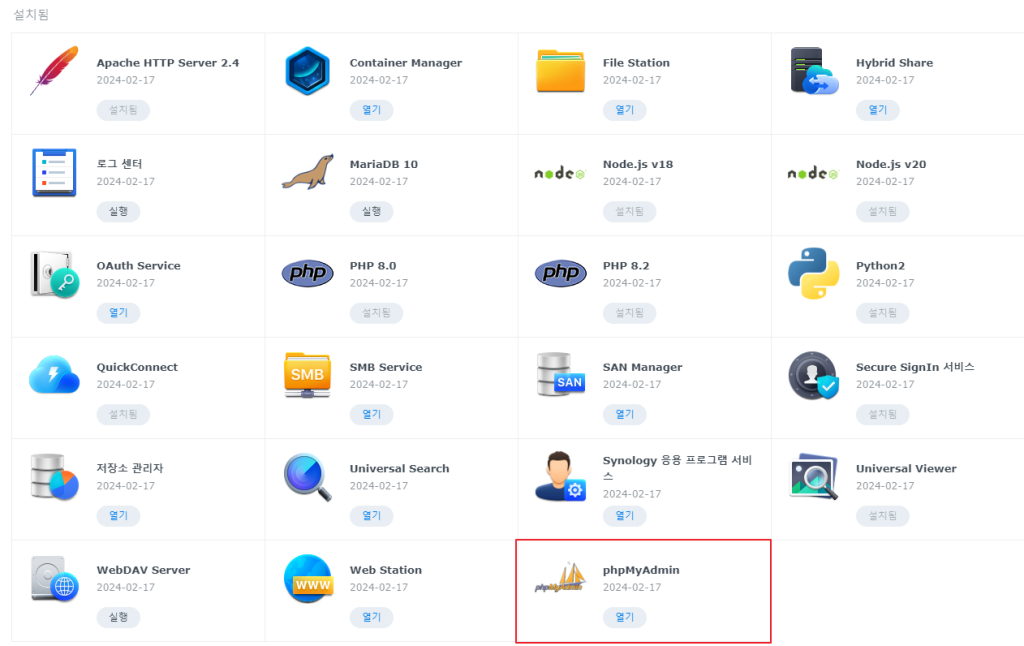
Task: Click the Hybrid Share server icon
Action: coord(814,71)
